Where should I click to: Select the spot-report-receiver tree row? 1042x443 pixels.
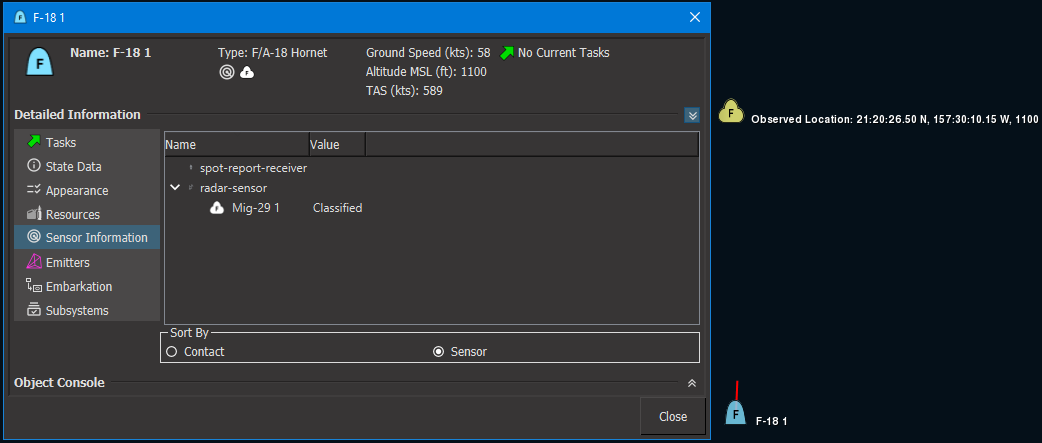point(252,168)
